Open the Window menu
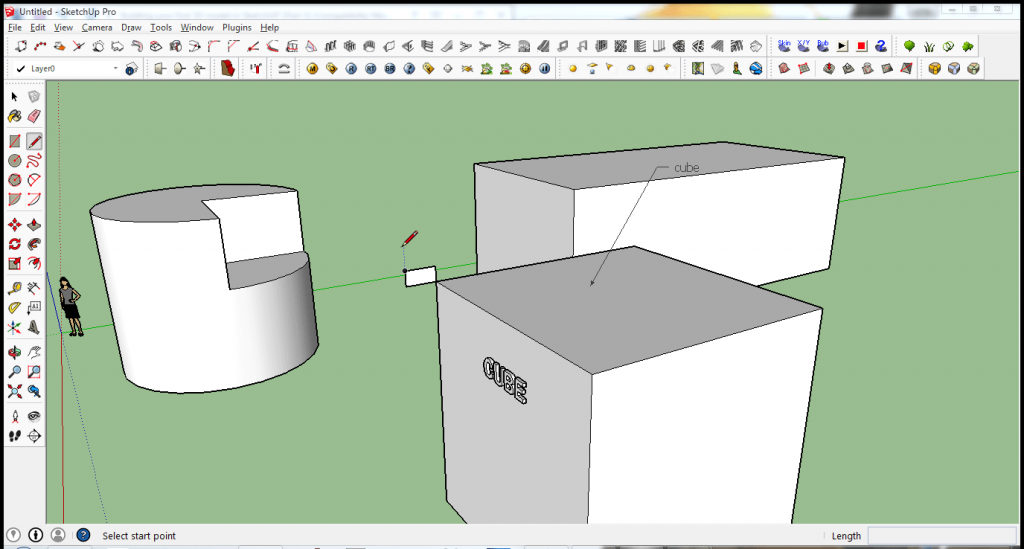The width and height of the screenshot is (1024, 549). pos(197,27)
